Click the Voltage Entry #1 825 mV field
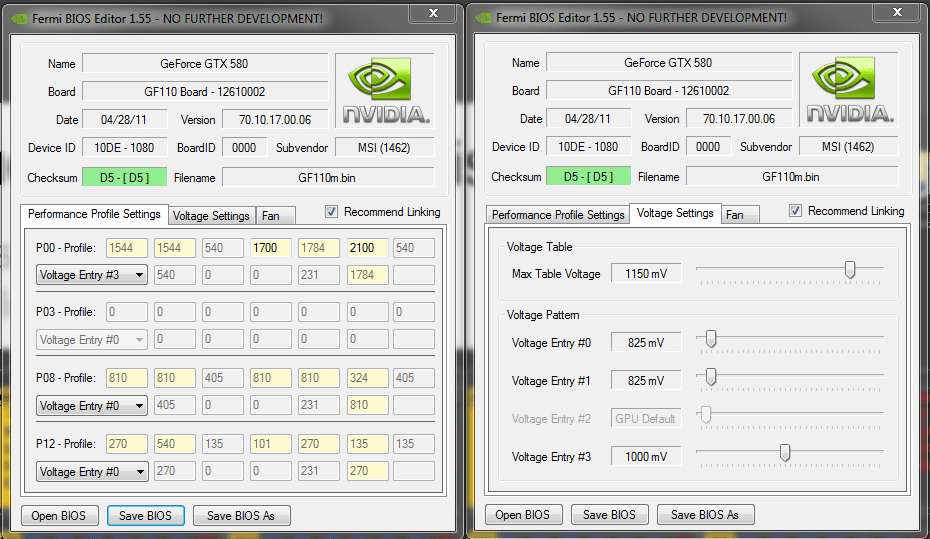 (x=646, y=381)
